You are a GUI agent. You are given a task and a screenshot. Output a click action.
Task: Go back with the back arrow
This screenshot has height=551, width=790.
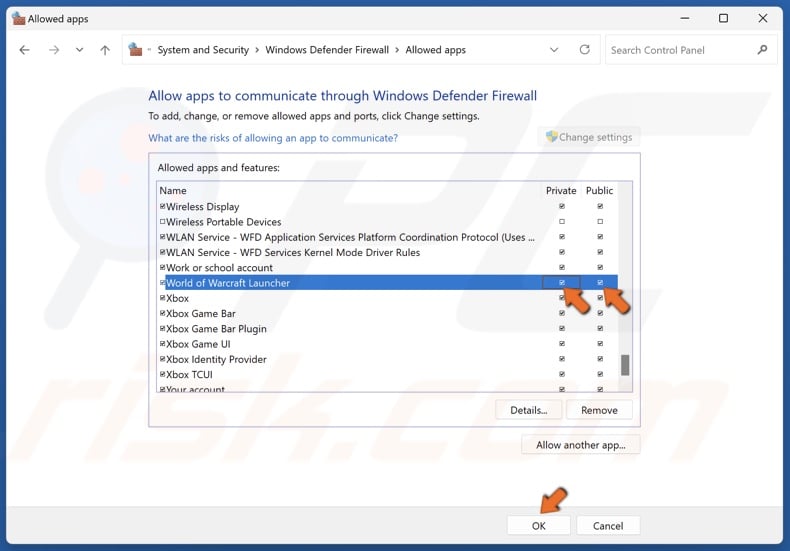click(x=24, y=50)
